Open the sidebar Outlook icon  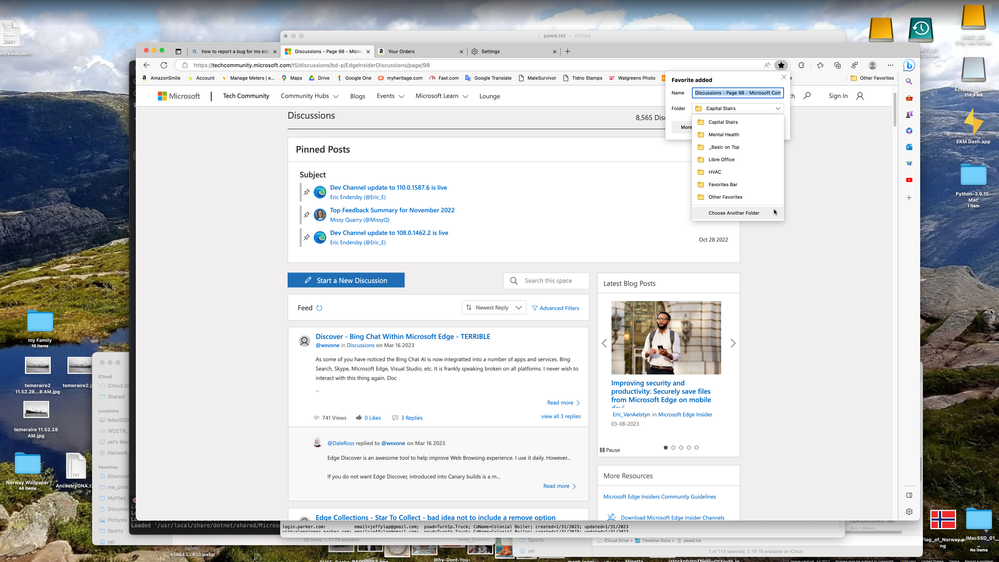click(909, 147)
